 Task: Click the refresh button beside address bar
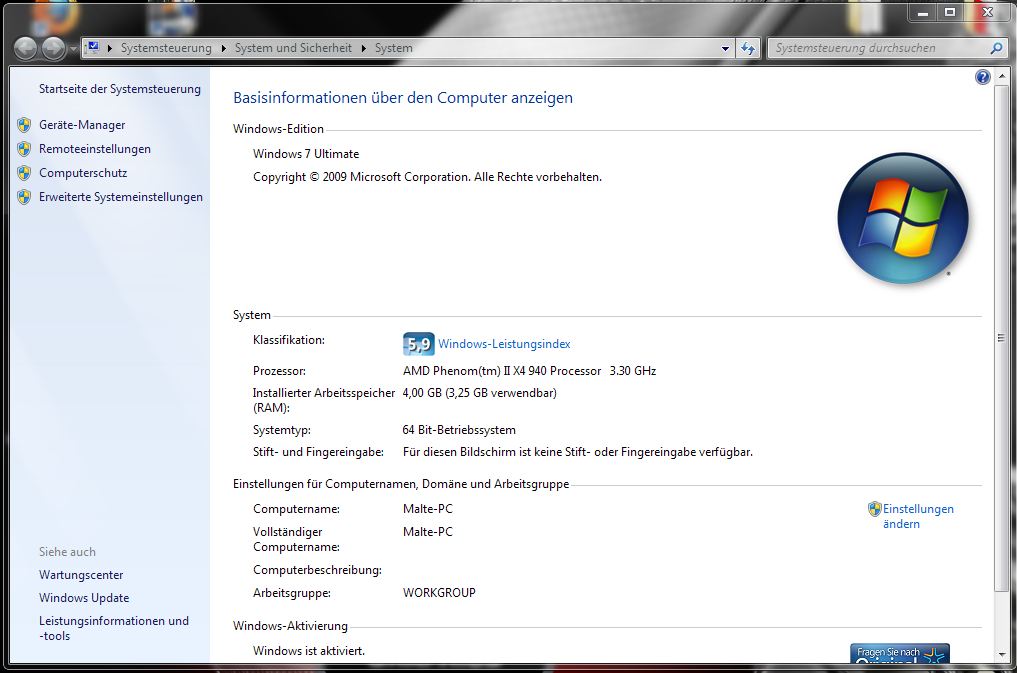pyautogui.click(x=748, y=49)
